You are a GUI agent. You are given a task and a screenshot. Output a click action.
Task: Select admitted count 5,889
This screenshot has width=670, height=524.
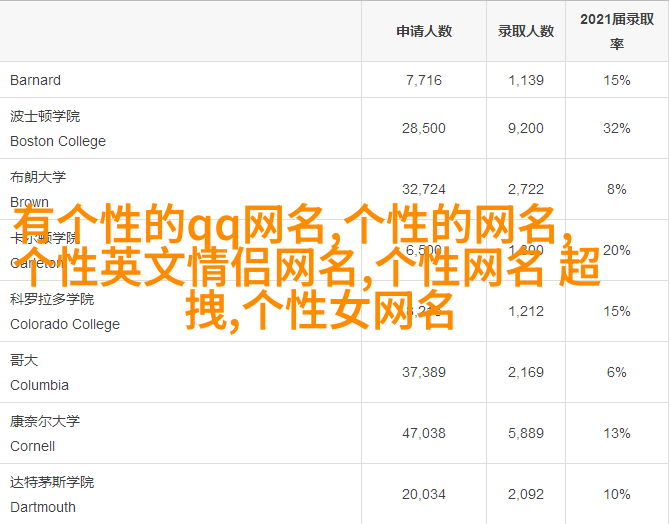point(526,433)
